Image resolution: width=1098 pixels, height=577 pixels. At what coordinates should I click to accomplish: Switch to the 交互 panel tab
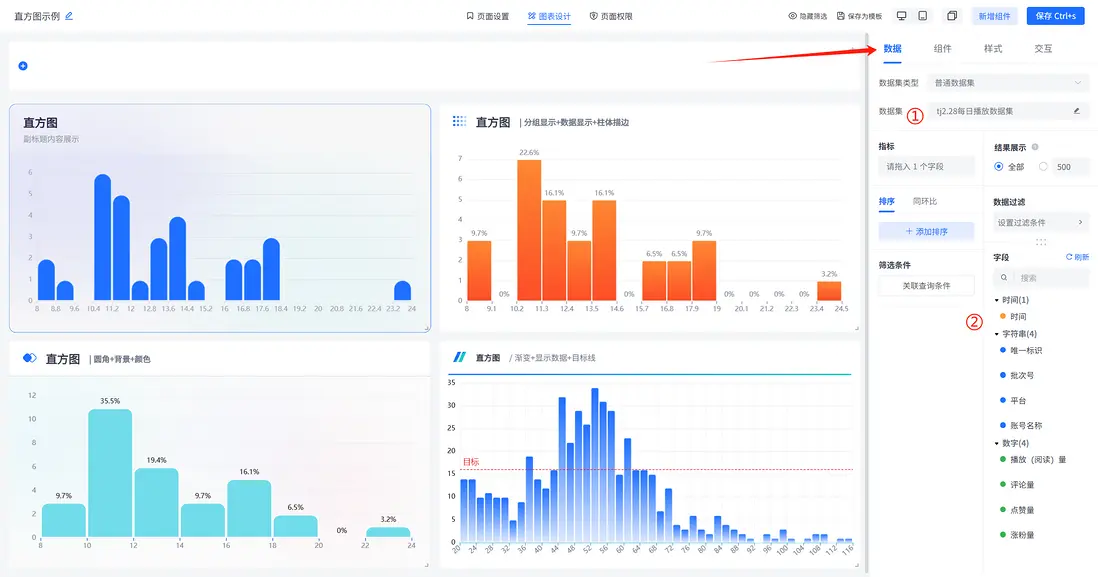point(1043,48)
